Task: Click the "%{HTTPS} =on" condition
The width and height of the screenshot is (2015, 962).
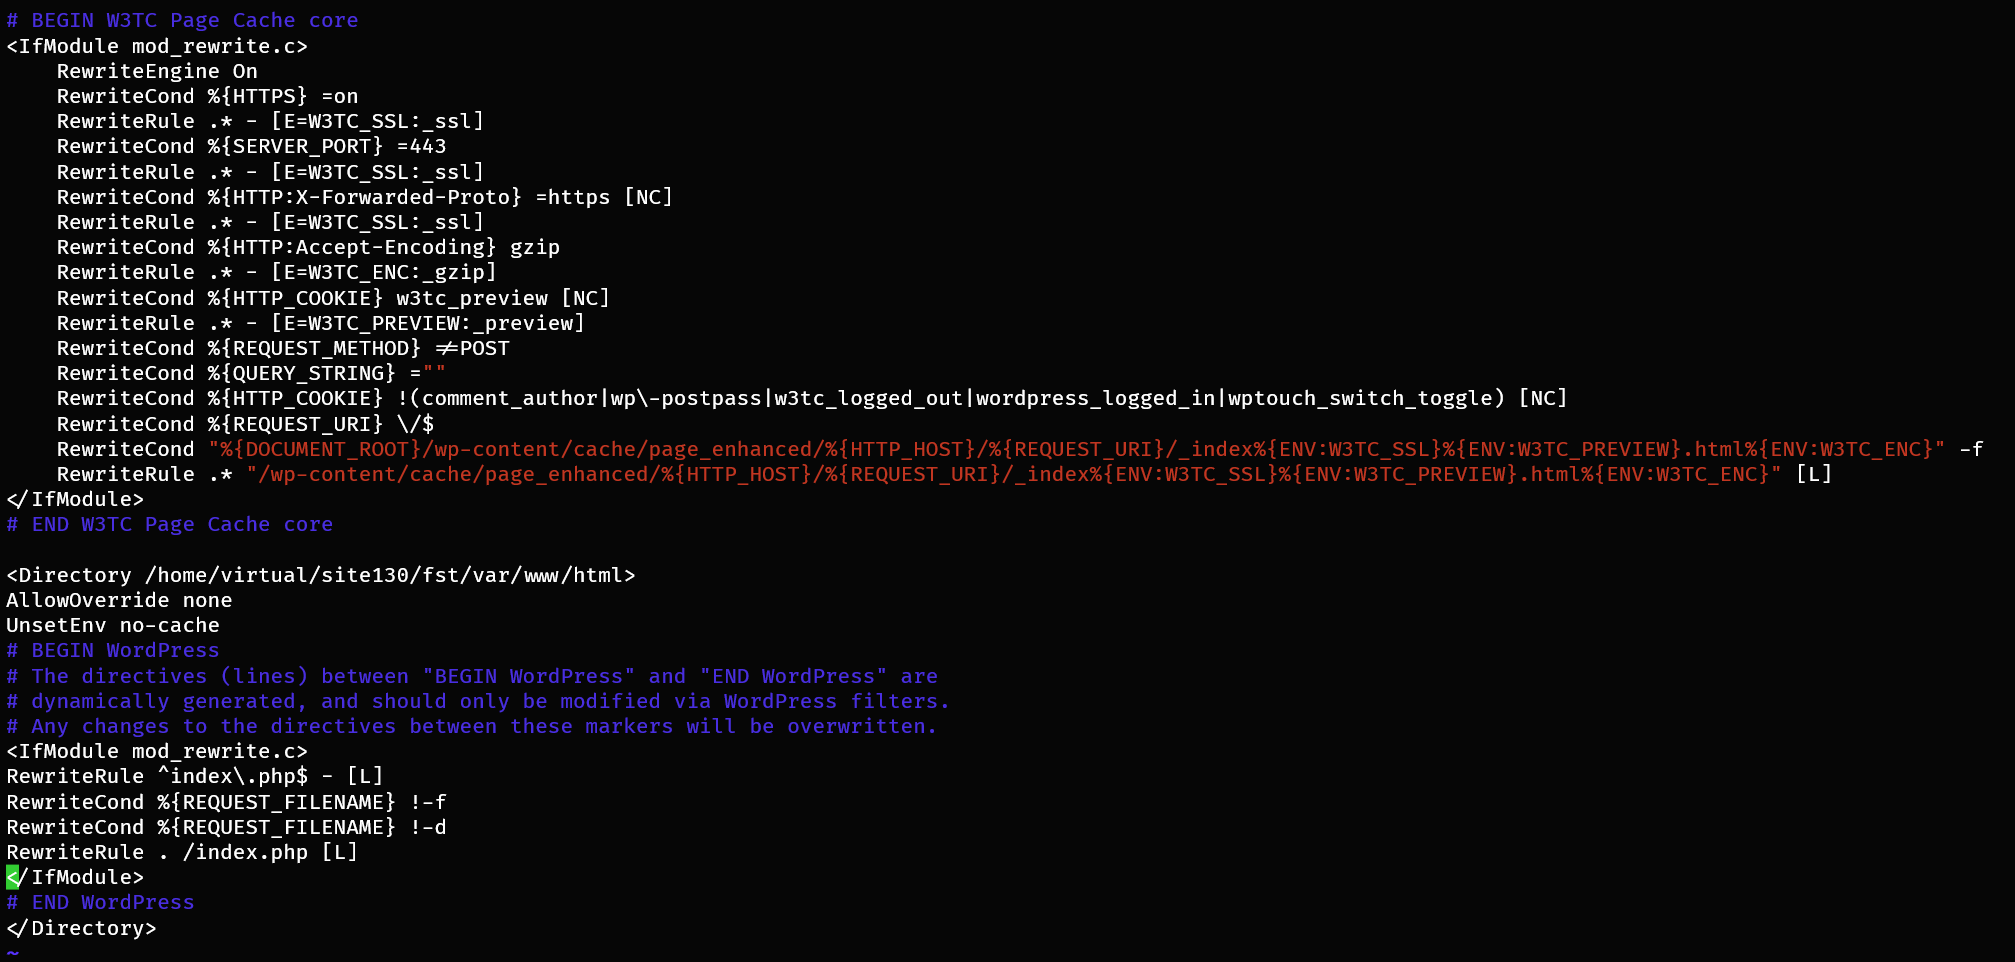Action: 282,96
